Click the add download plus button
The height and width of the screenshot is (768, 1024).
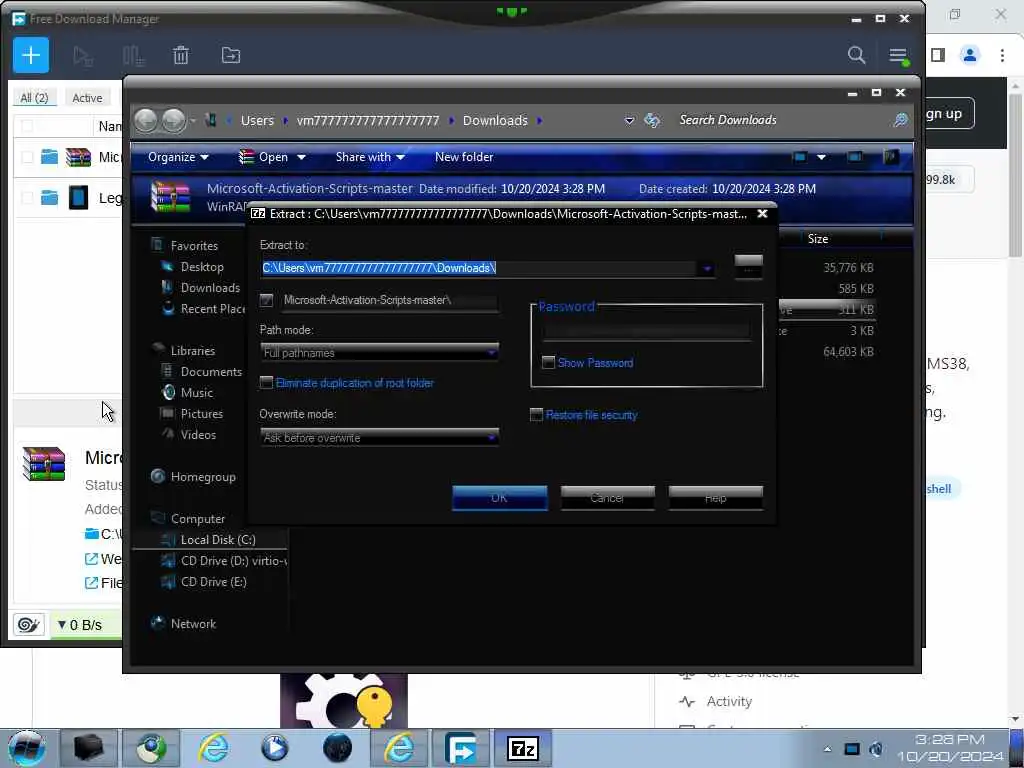pos(31,56)
